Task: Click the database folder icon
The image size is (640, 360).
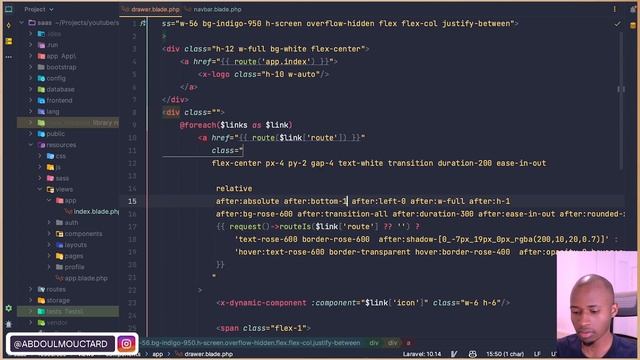Action: click(x=41, y=89)
